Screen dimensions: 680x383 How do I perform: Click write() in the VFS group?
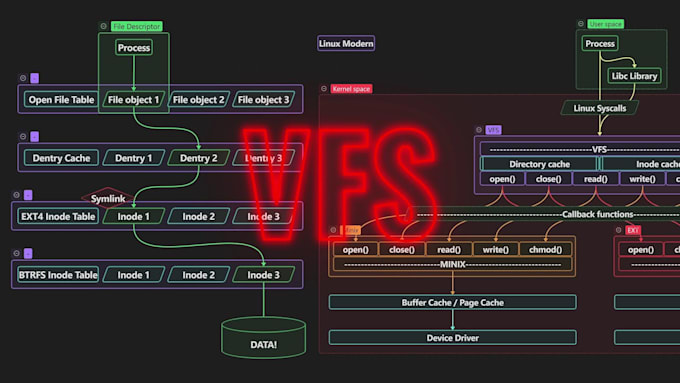642,179
